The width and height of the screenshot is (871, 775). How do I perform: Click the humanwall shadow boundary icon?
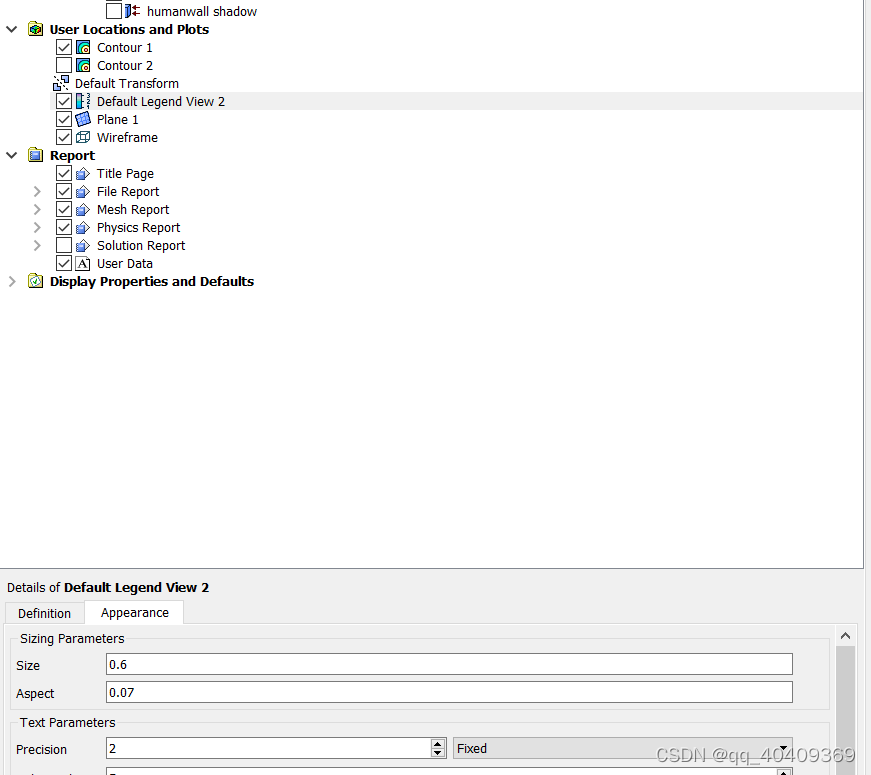click(132, 11)
